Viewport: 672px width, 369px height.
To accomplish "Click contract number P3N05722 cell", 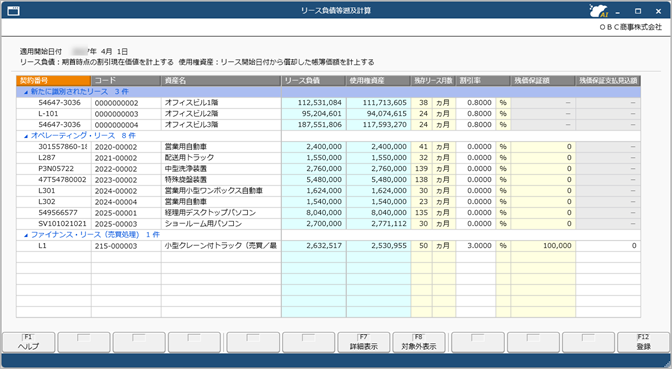I will pyautogui.click(x=54, y=169).
